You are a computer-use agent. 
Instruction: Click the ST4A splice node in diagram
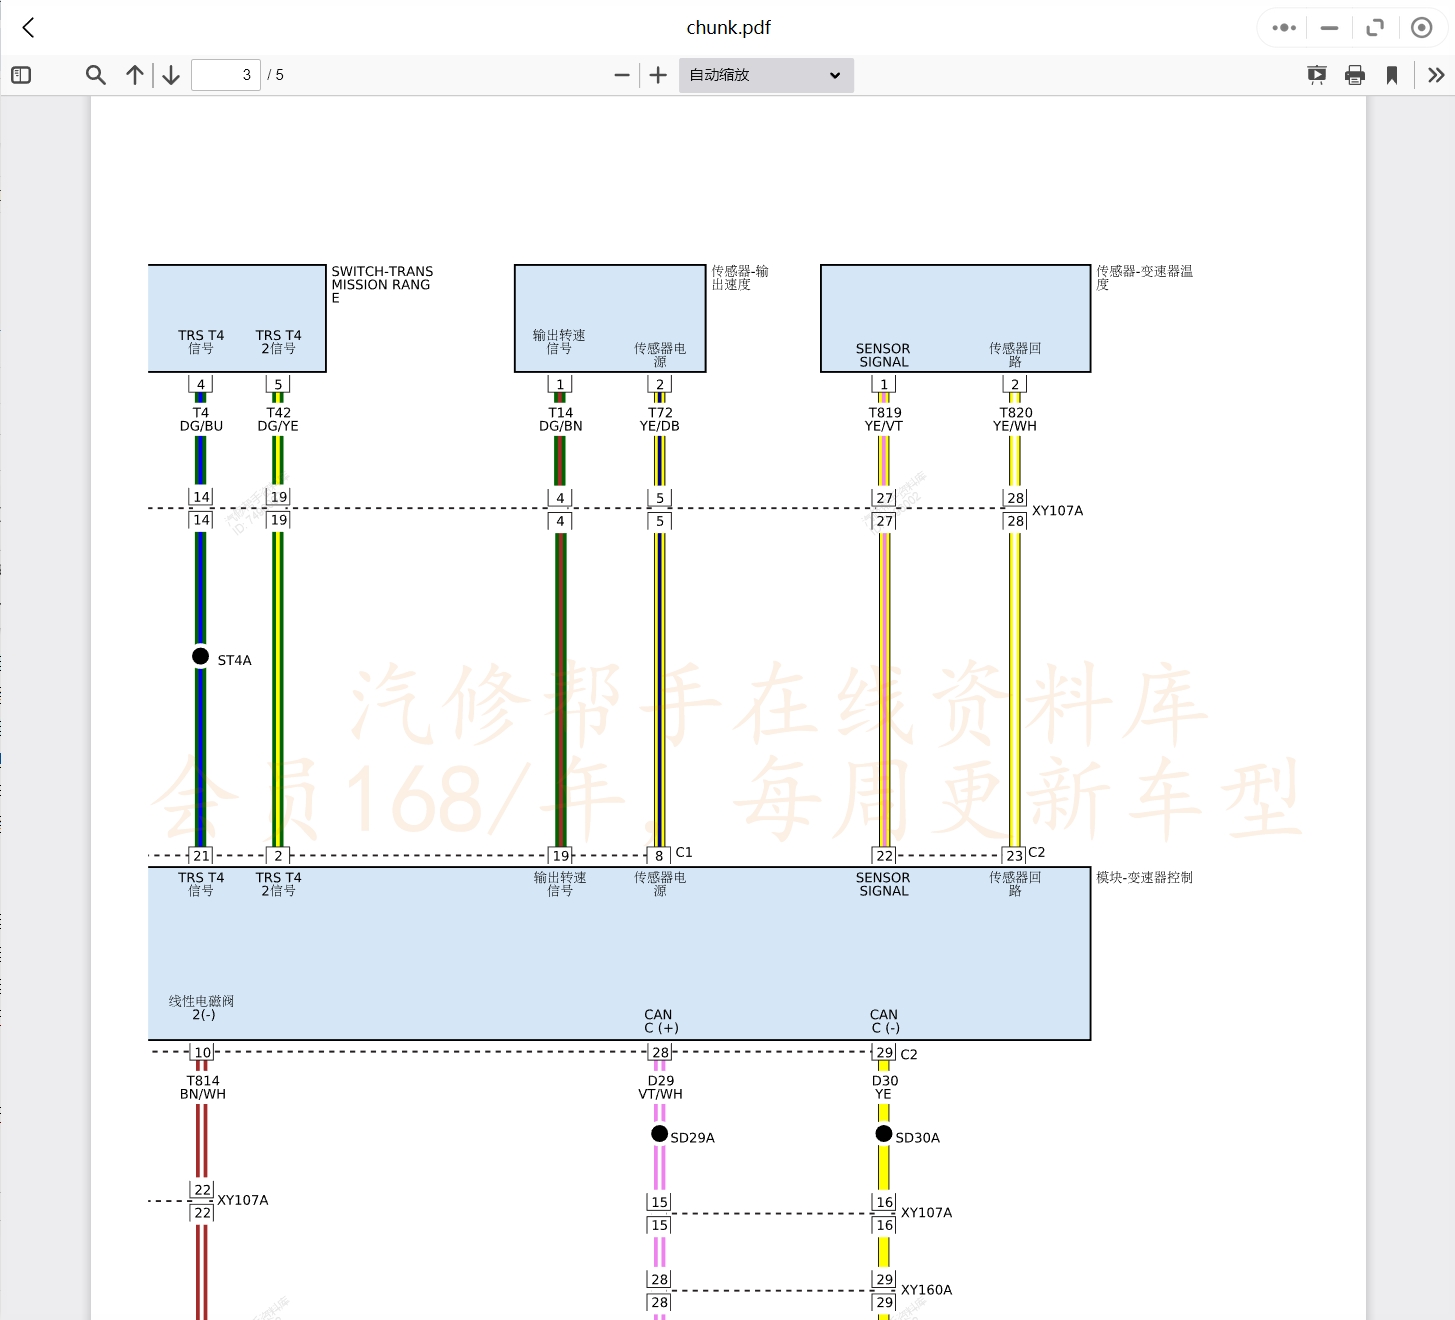[201, 656]
